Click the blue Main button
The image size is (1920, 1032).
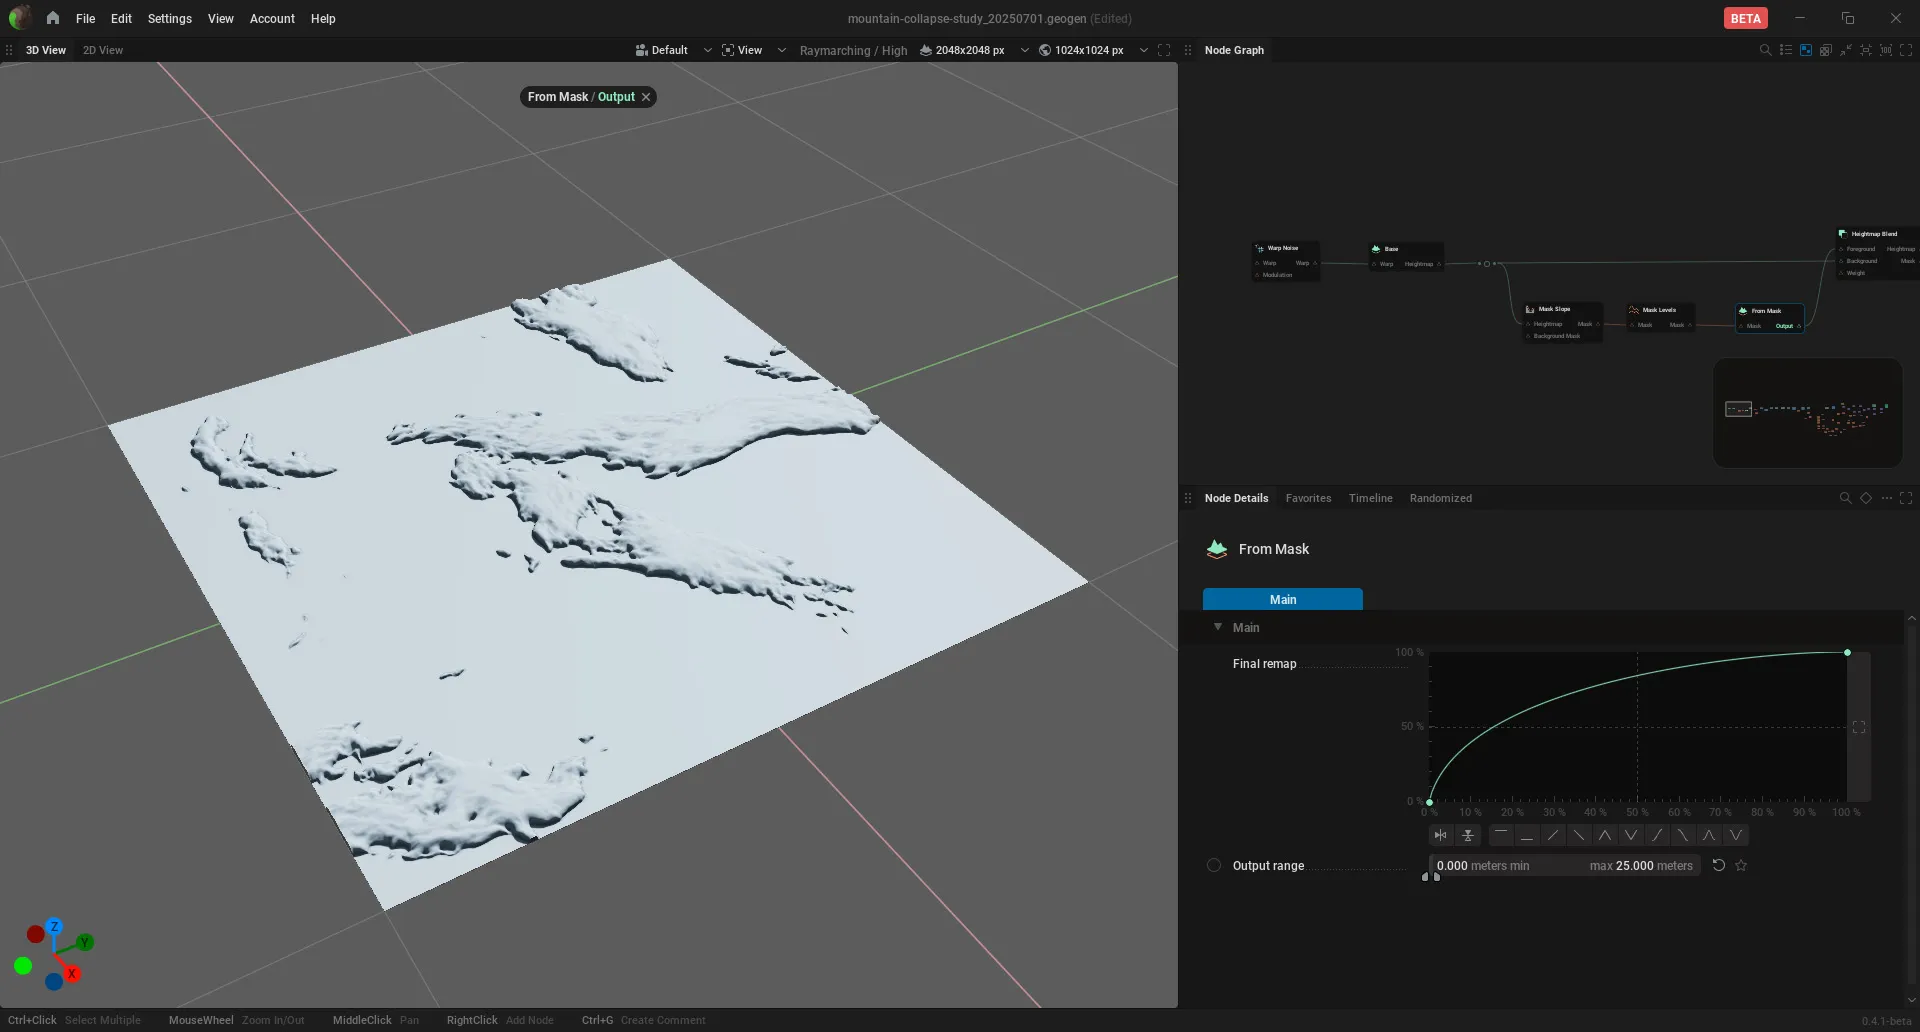coord(1282,599)
